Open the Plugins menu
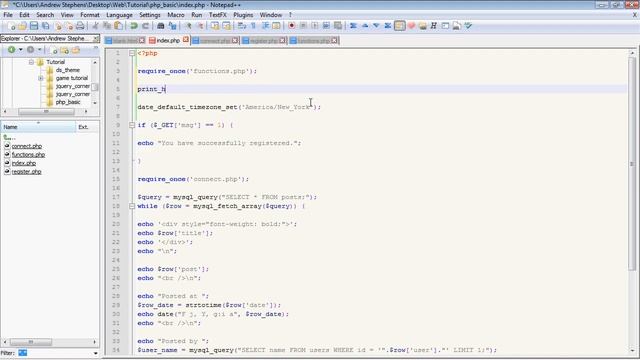Viewport: 640px width, 360px height. 243,15
